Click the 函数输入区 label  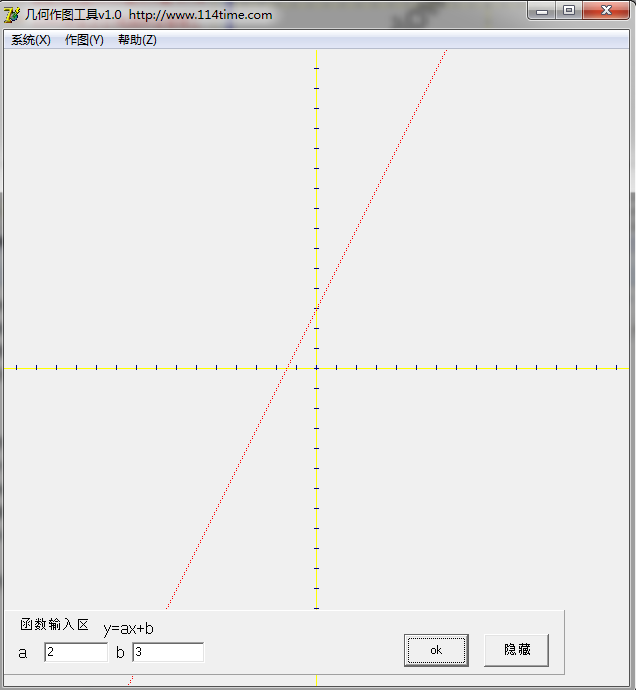pos(55,624)
